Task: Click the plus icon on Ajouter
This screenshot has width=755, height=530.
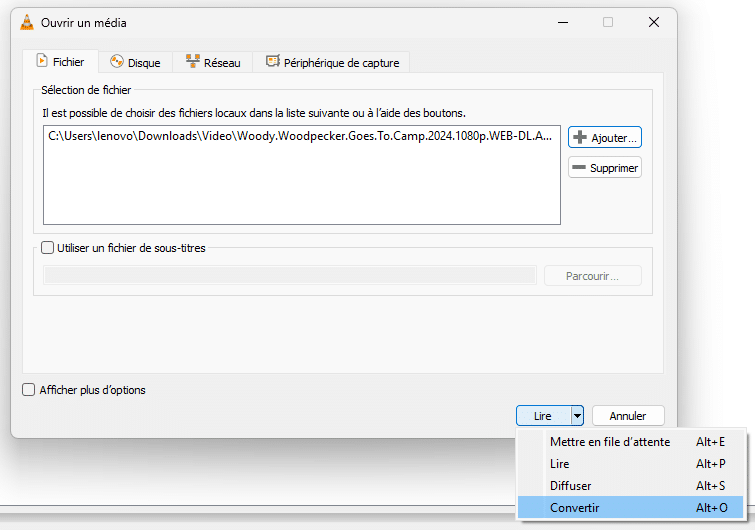Action: (579, 137)
